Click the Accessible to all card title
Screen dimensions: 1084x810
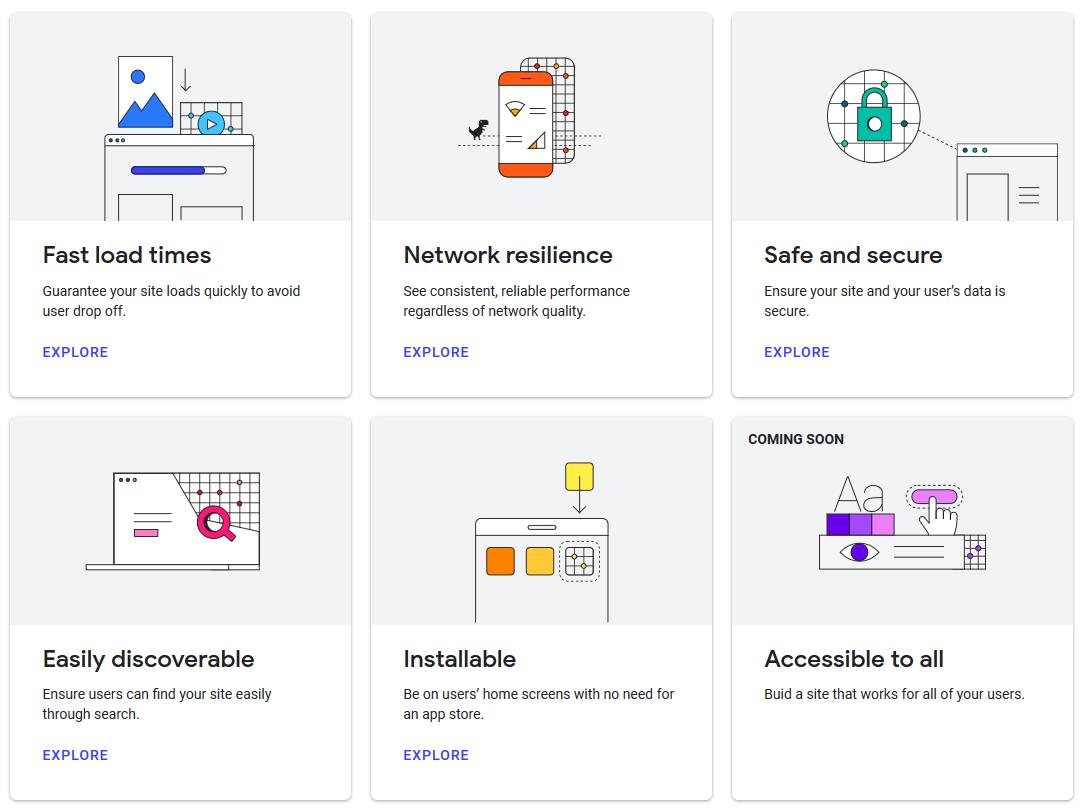[x=854, y=659]
